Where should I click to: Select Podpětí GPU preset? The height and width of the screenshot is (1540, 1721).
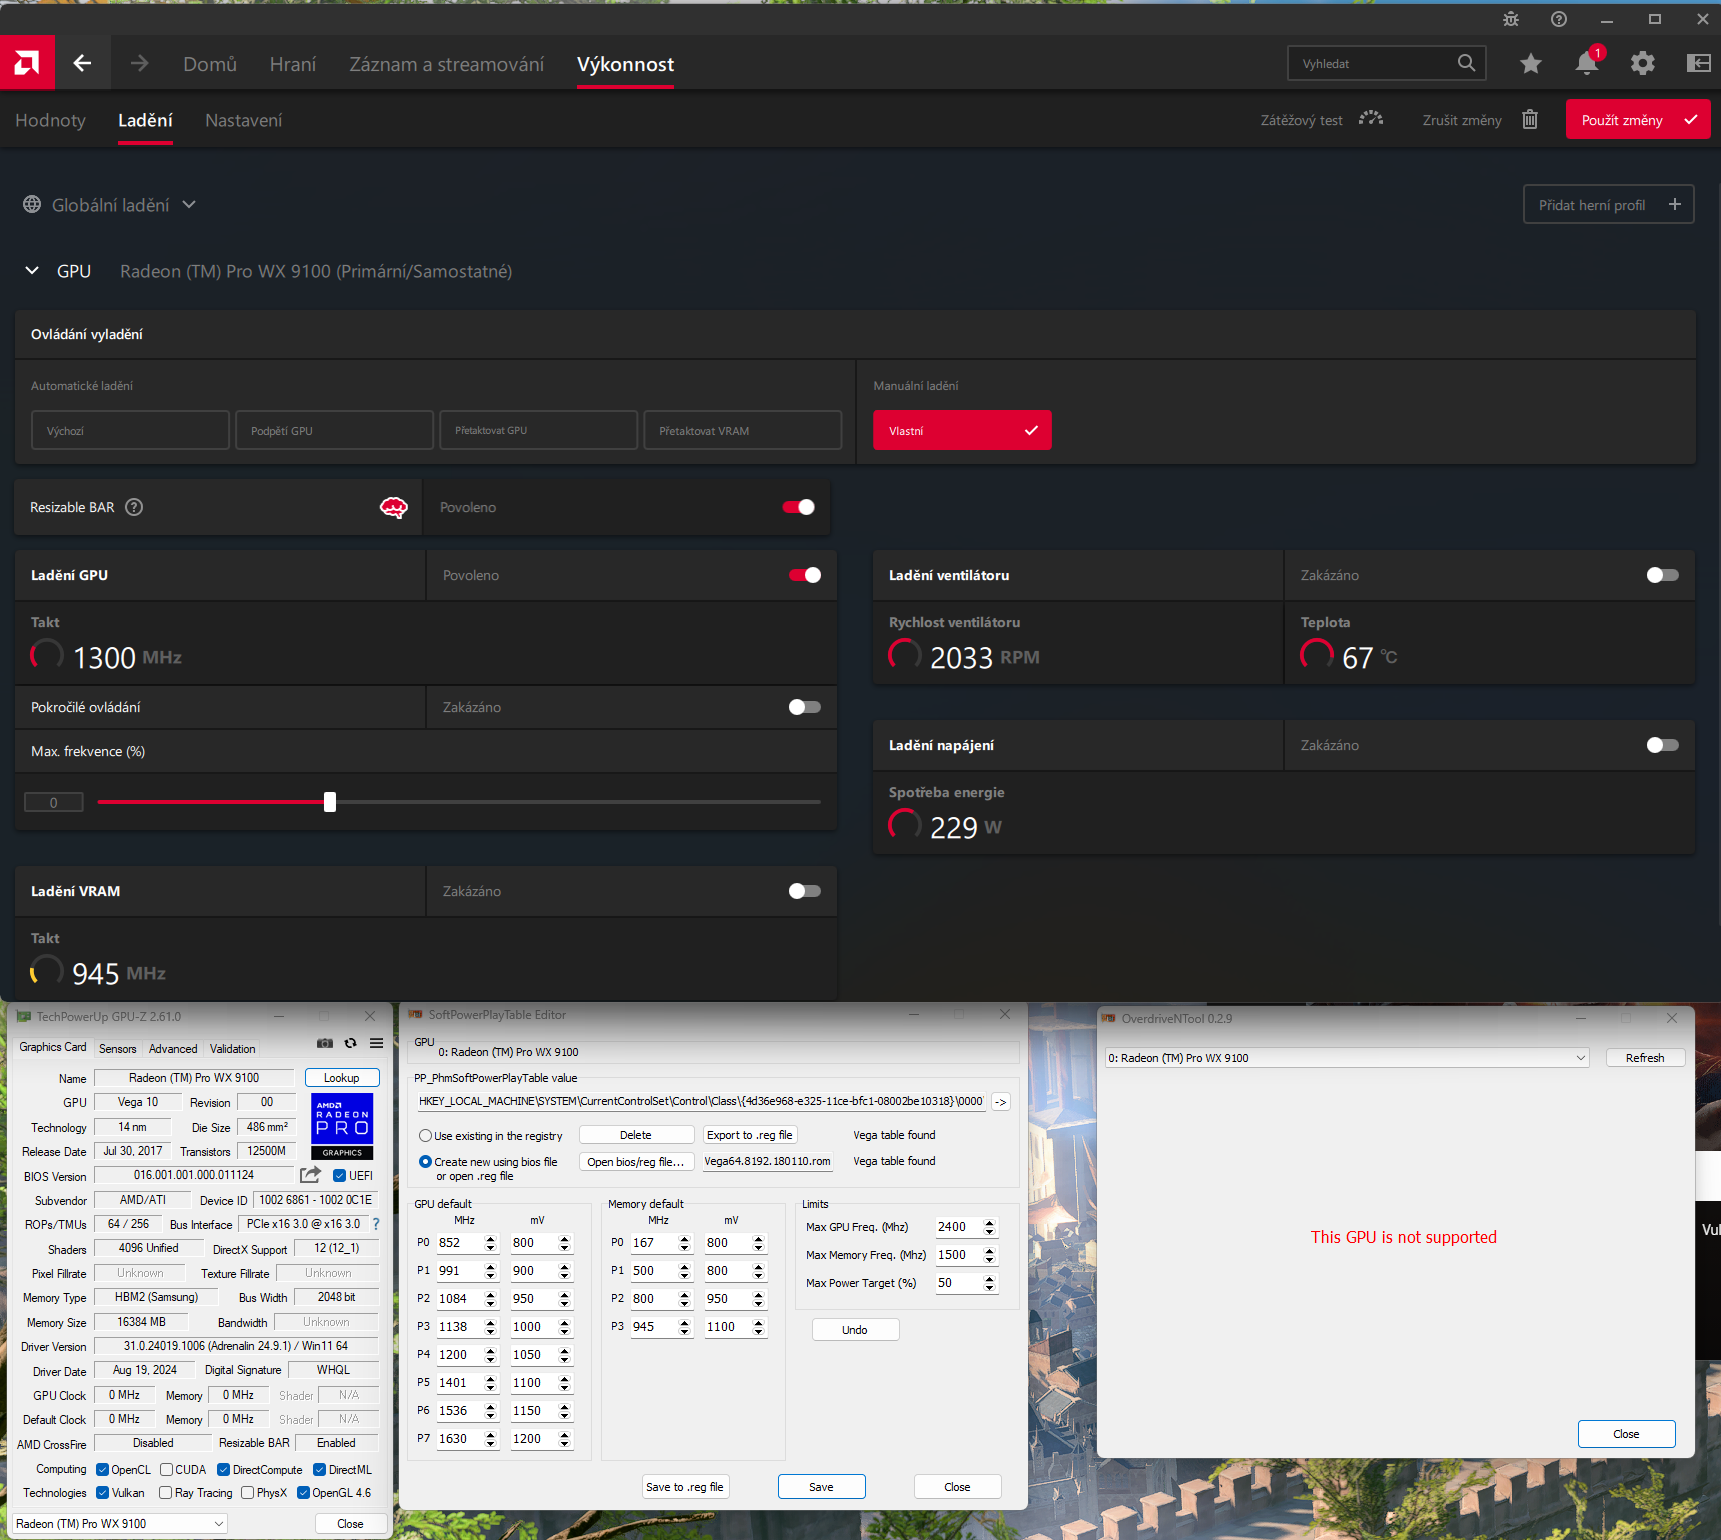[x=335, y=430]
